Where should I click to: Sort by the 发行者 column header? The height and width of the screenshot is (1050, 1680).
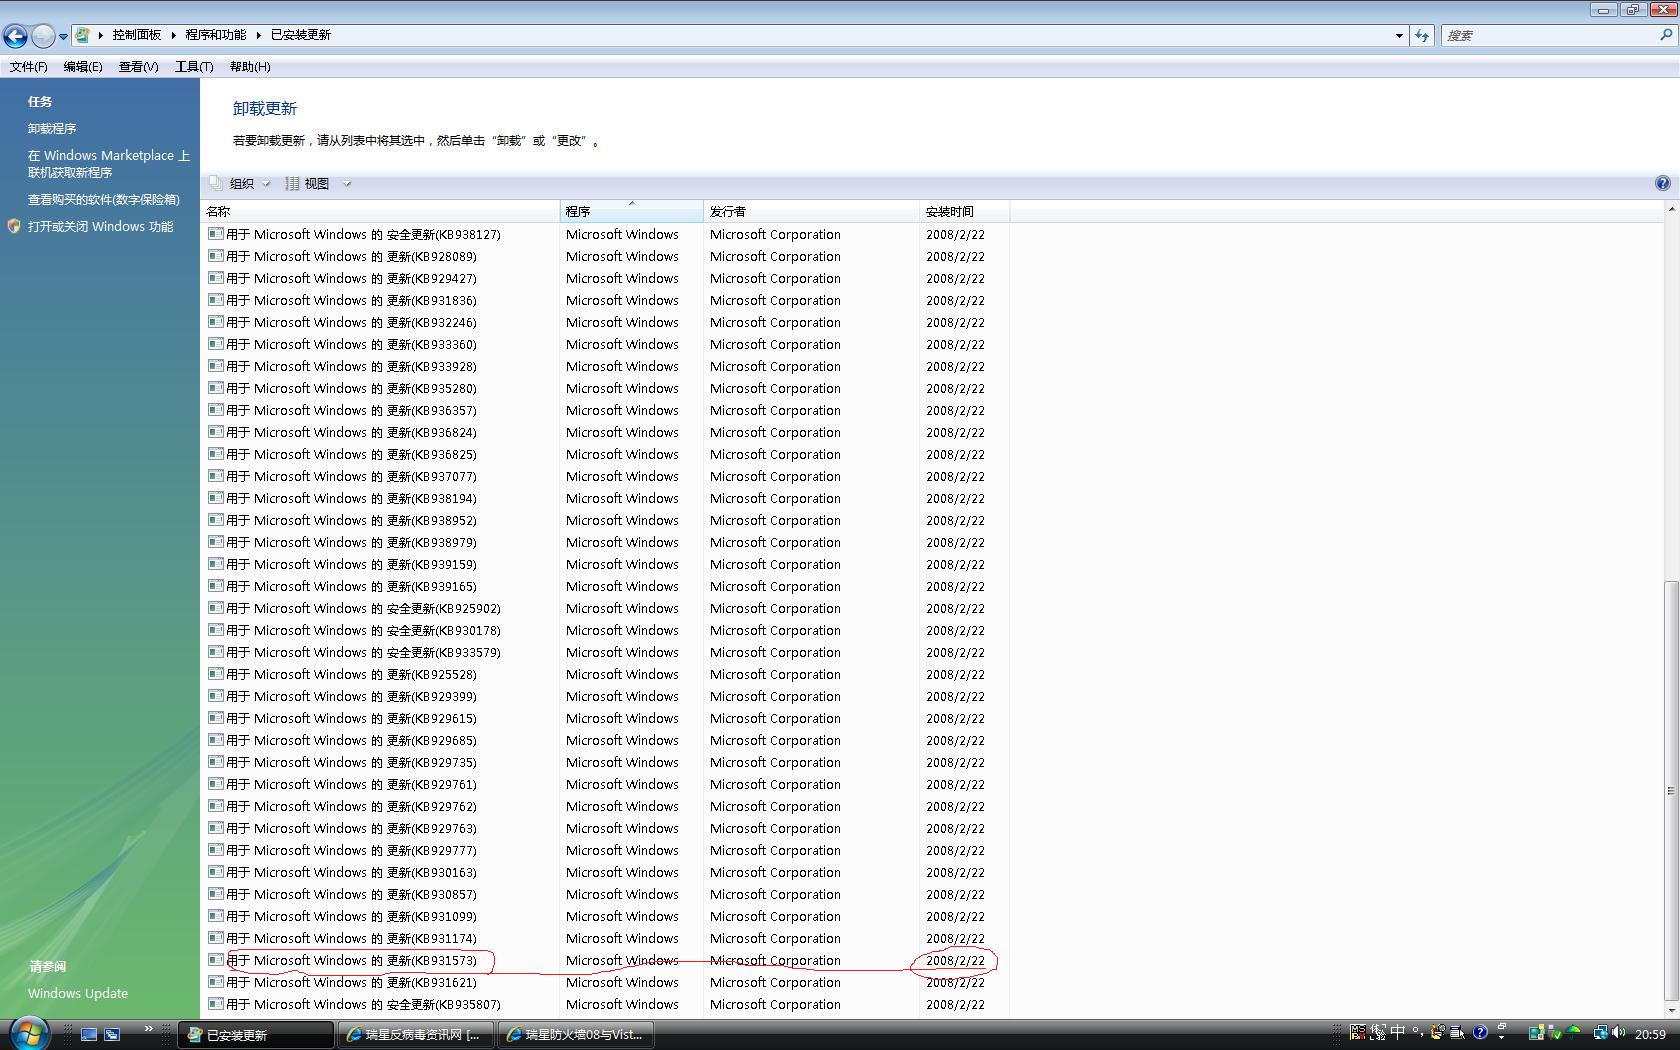[x=812, y=212]
